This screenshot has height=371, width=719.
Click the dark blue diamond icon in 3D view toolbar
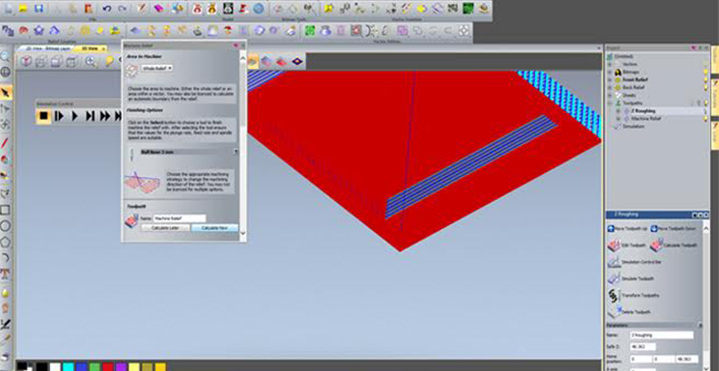click(x=298, y=61)
